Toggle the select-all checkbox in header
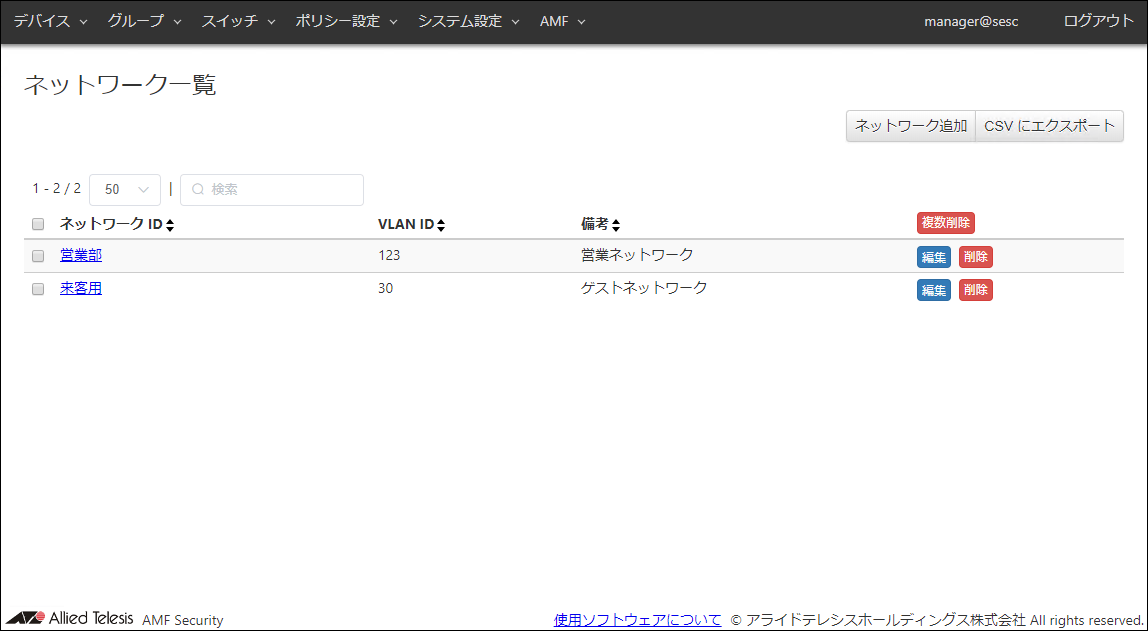 click(38, 224)
